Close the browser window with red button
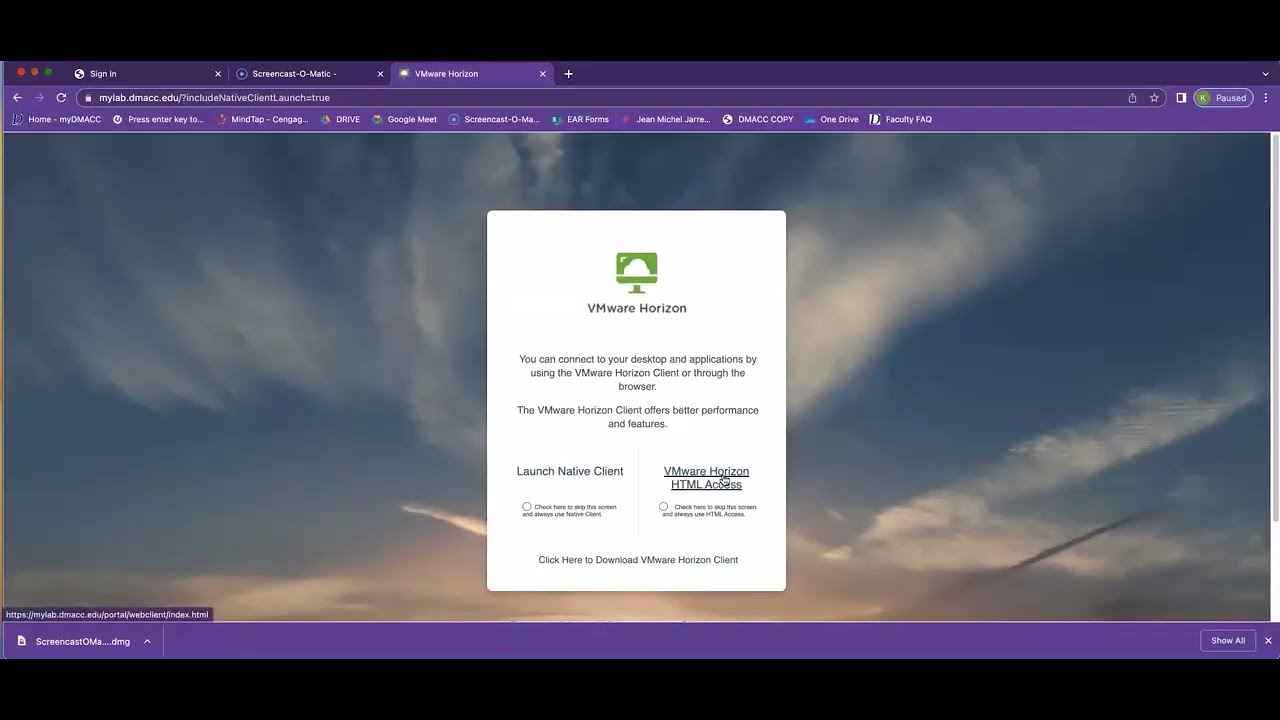The image size is (1280, 720). pyautogui.click(x=20, y=72)
